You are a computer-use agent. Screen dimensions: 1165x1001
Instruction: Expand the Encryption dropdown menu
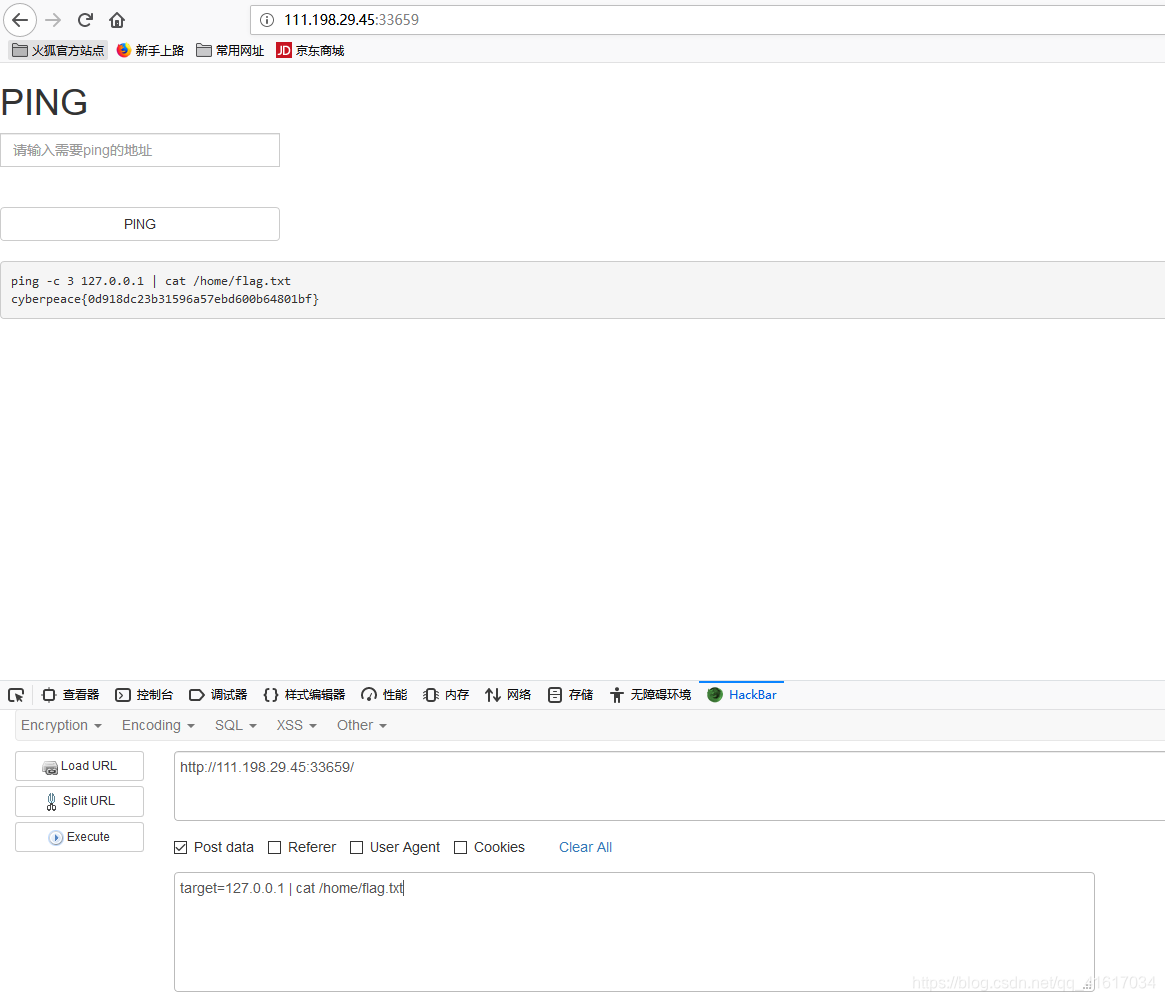coord(61,725)
